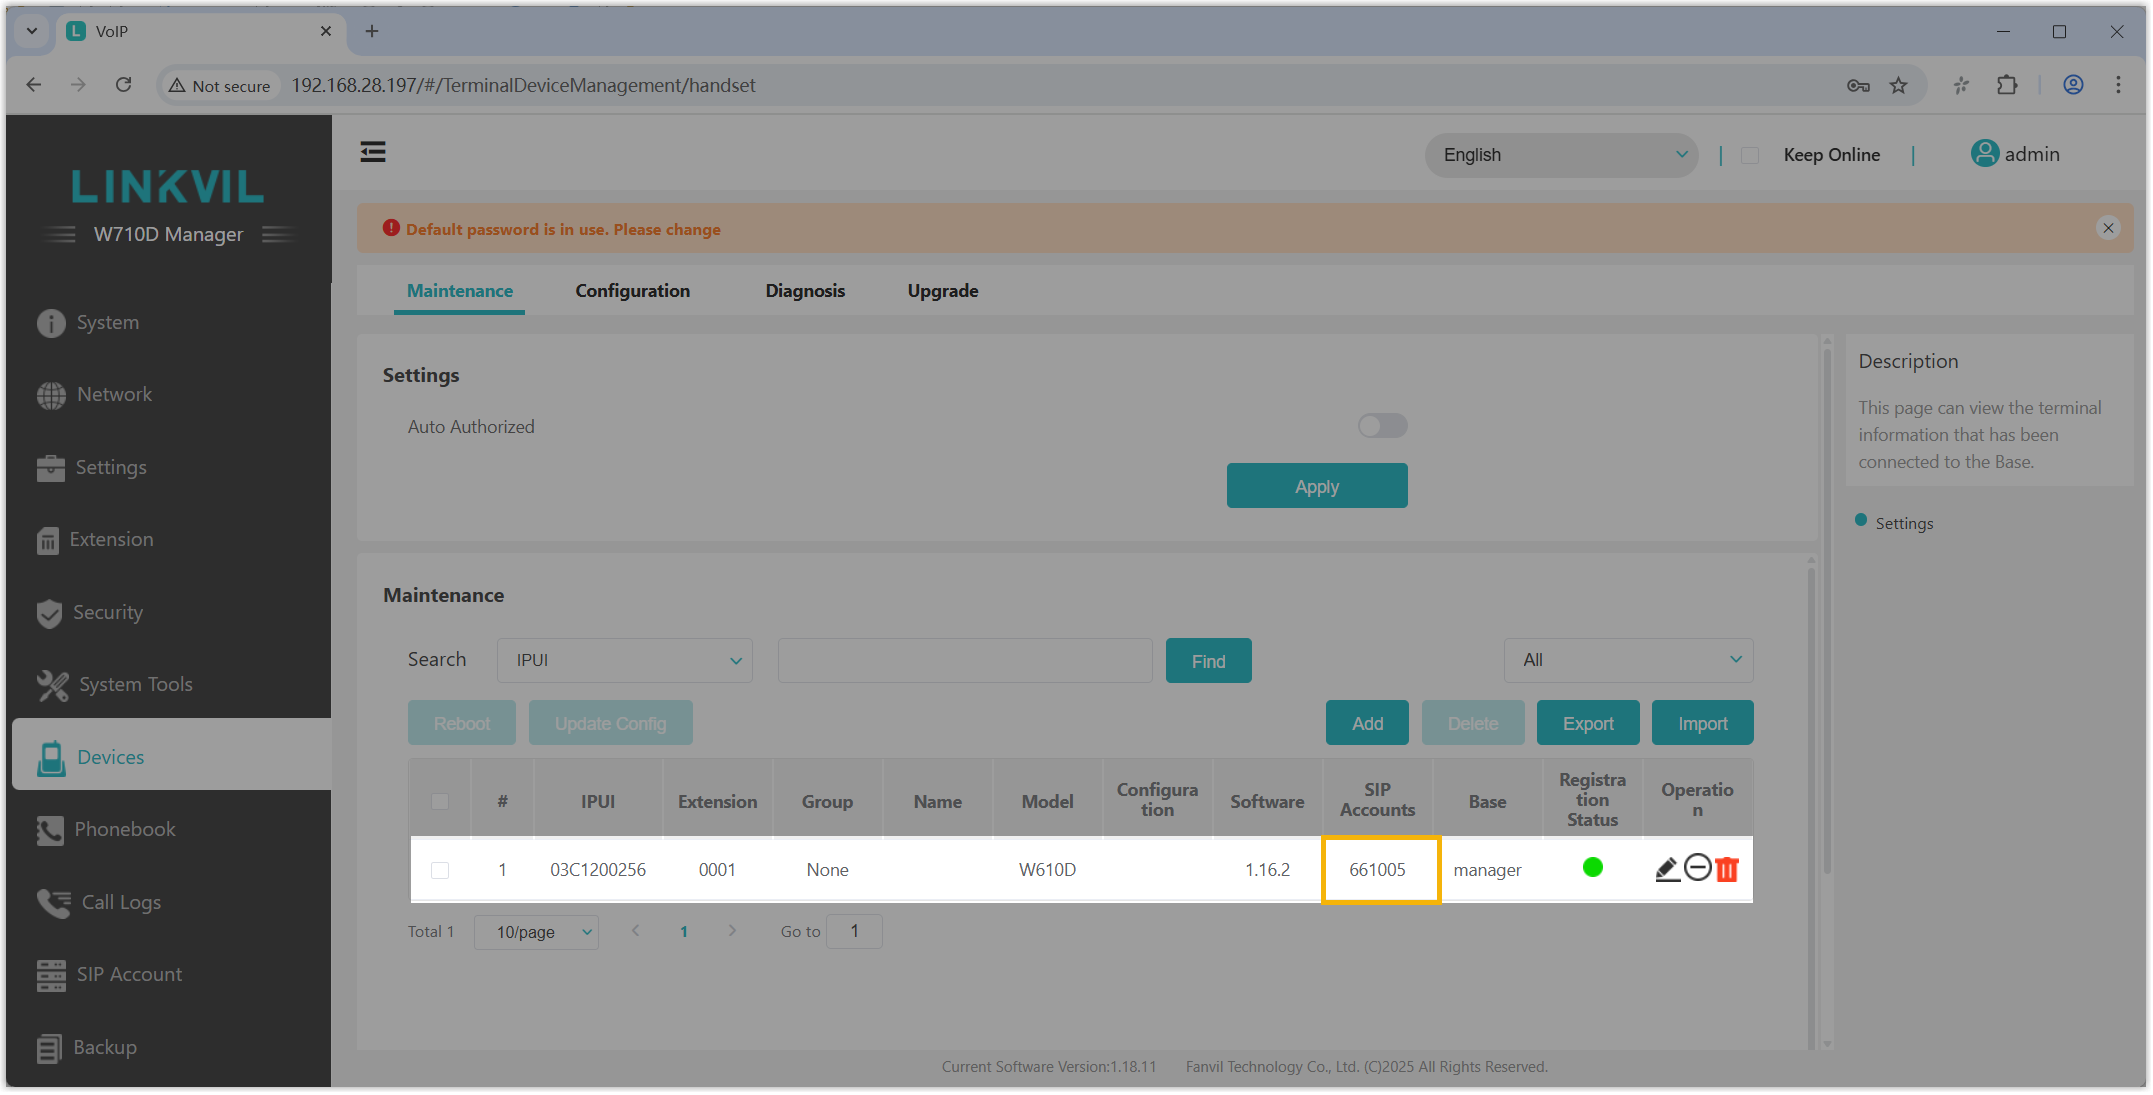Select the checkbox for device row 1
Screen dimensions: 2153x1095
(x=440, y=870)
